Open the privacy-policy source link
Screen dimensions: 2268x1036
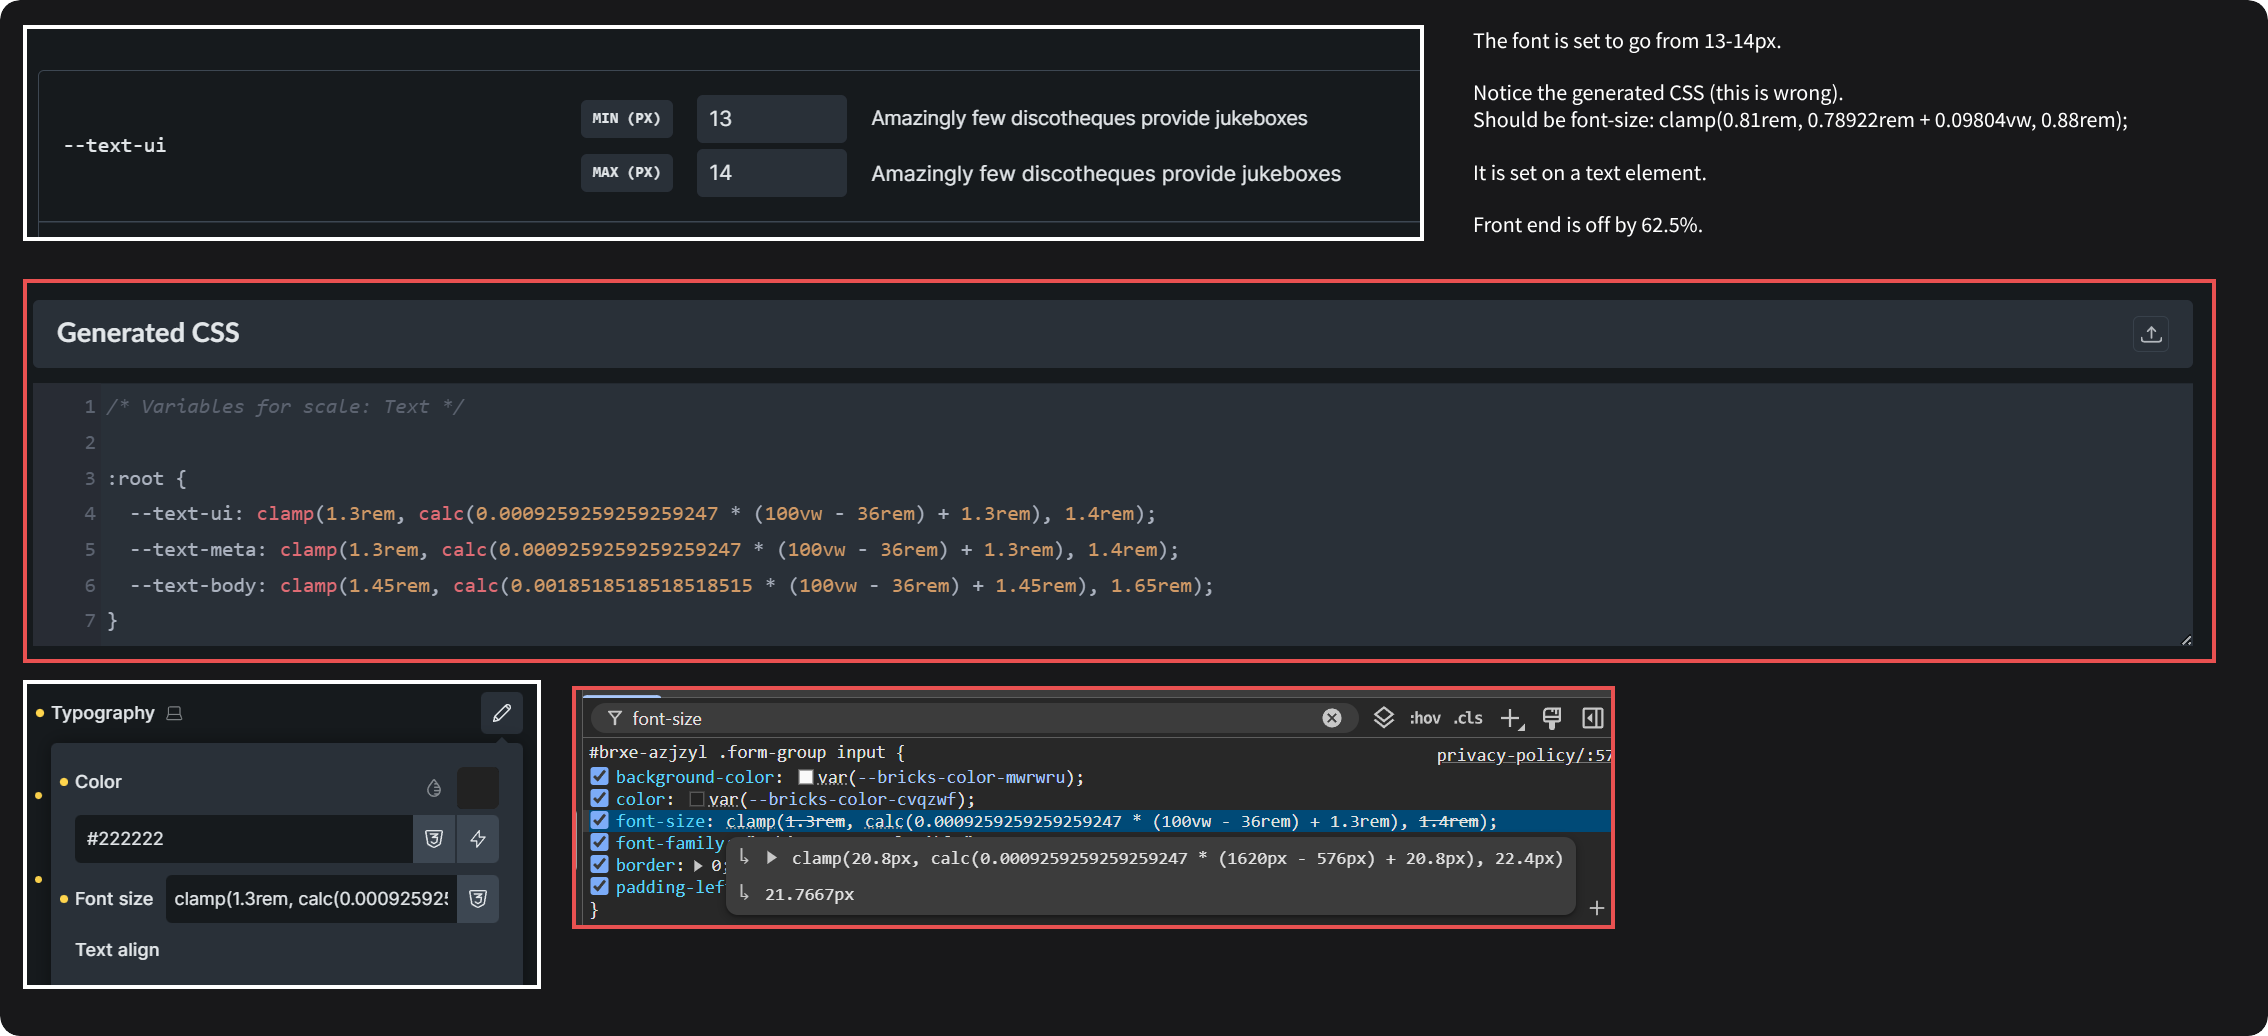coord(1523,755)
